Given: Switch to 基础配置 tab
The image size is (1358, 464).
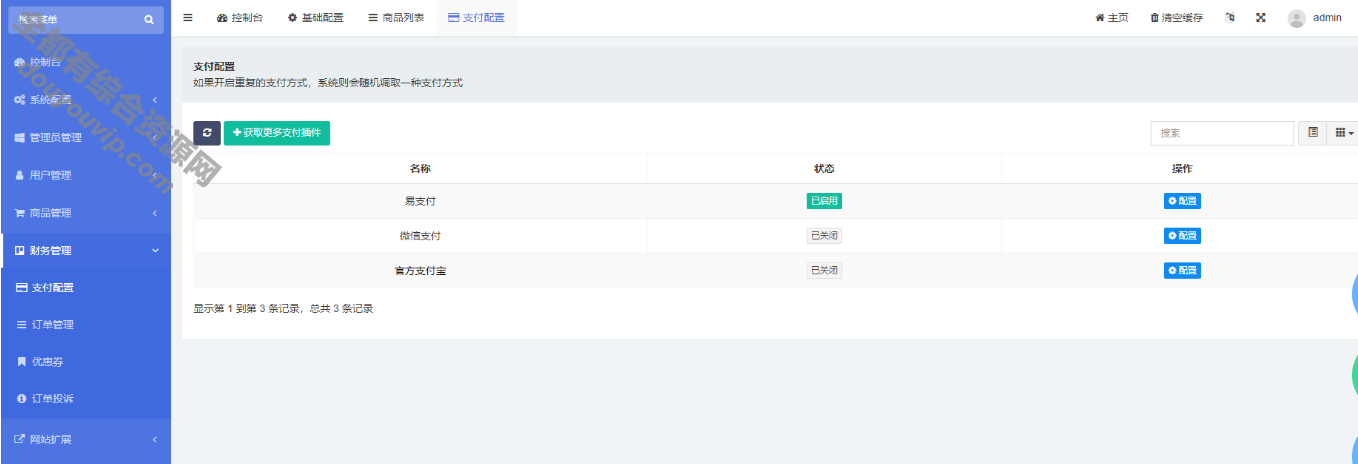Looking at the screenshot, I should 315,18.
